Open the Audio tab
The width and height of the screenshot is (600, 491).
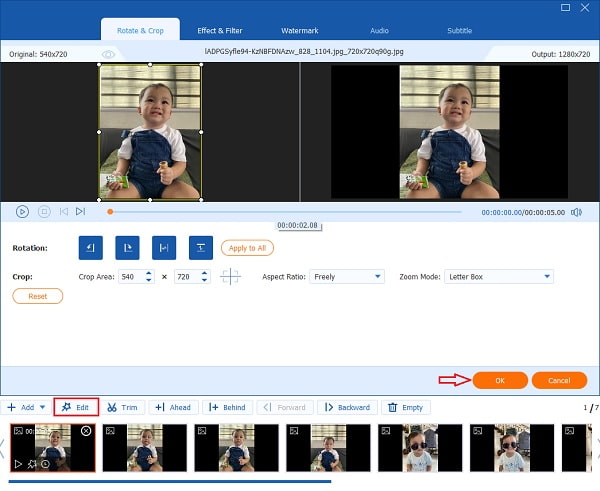pos(379,31)
